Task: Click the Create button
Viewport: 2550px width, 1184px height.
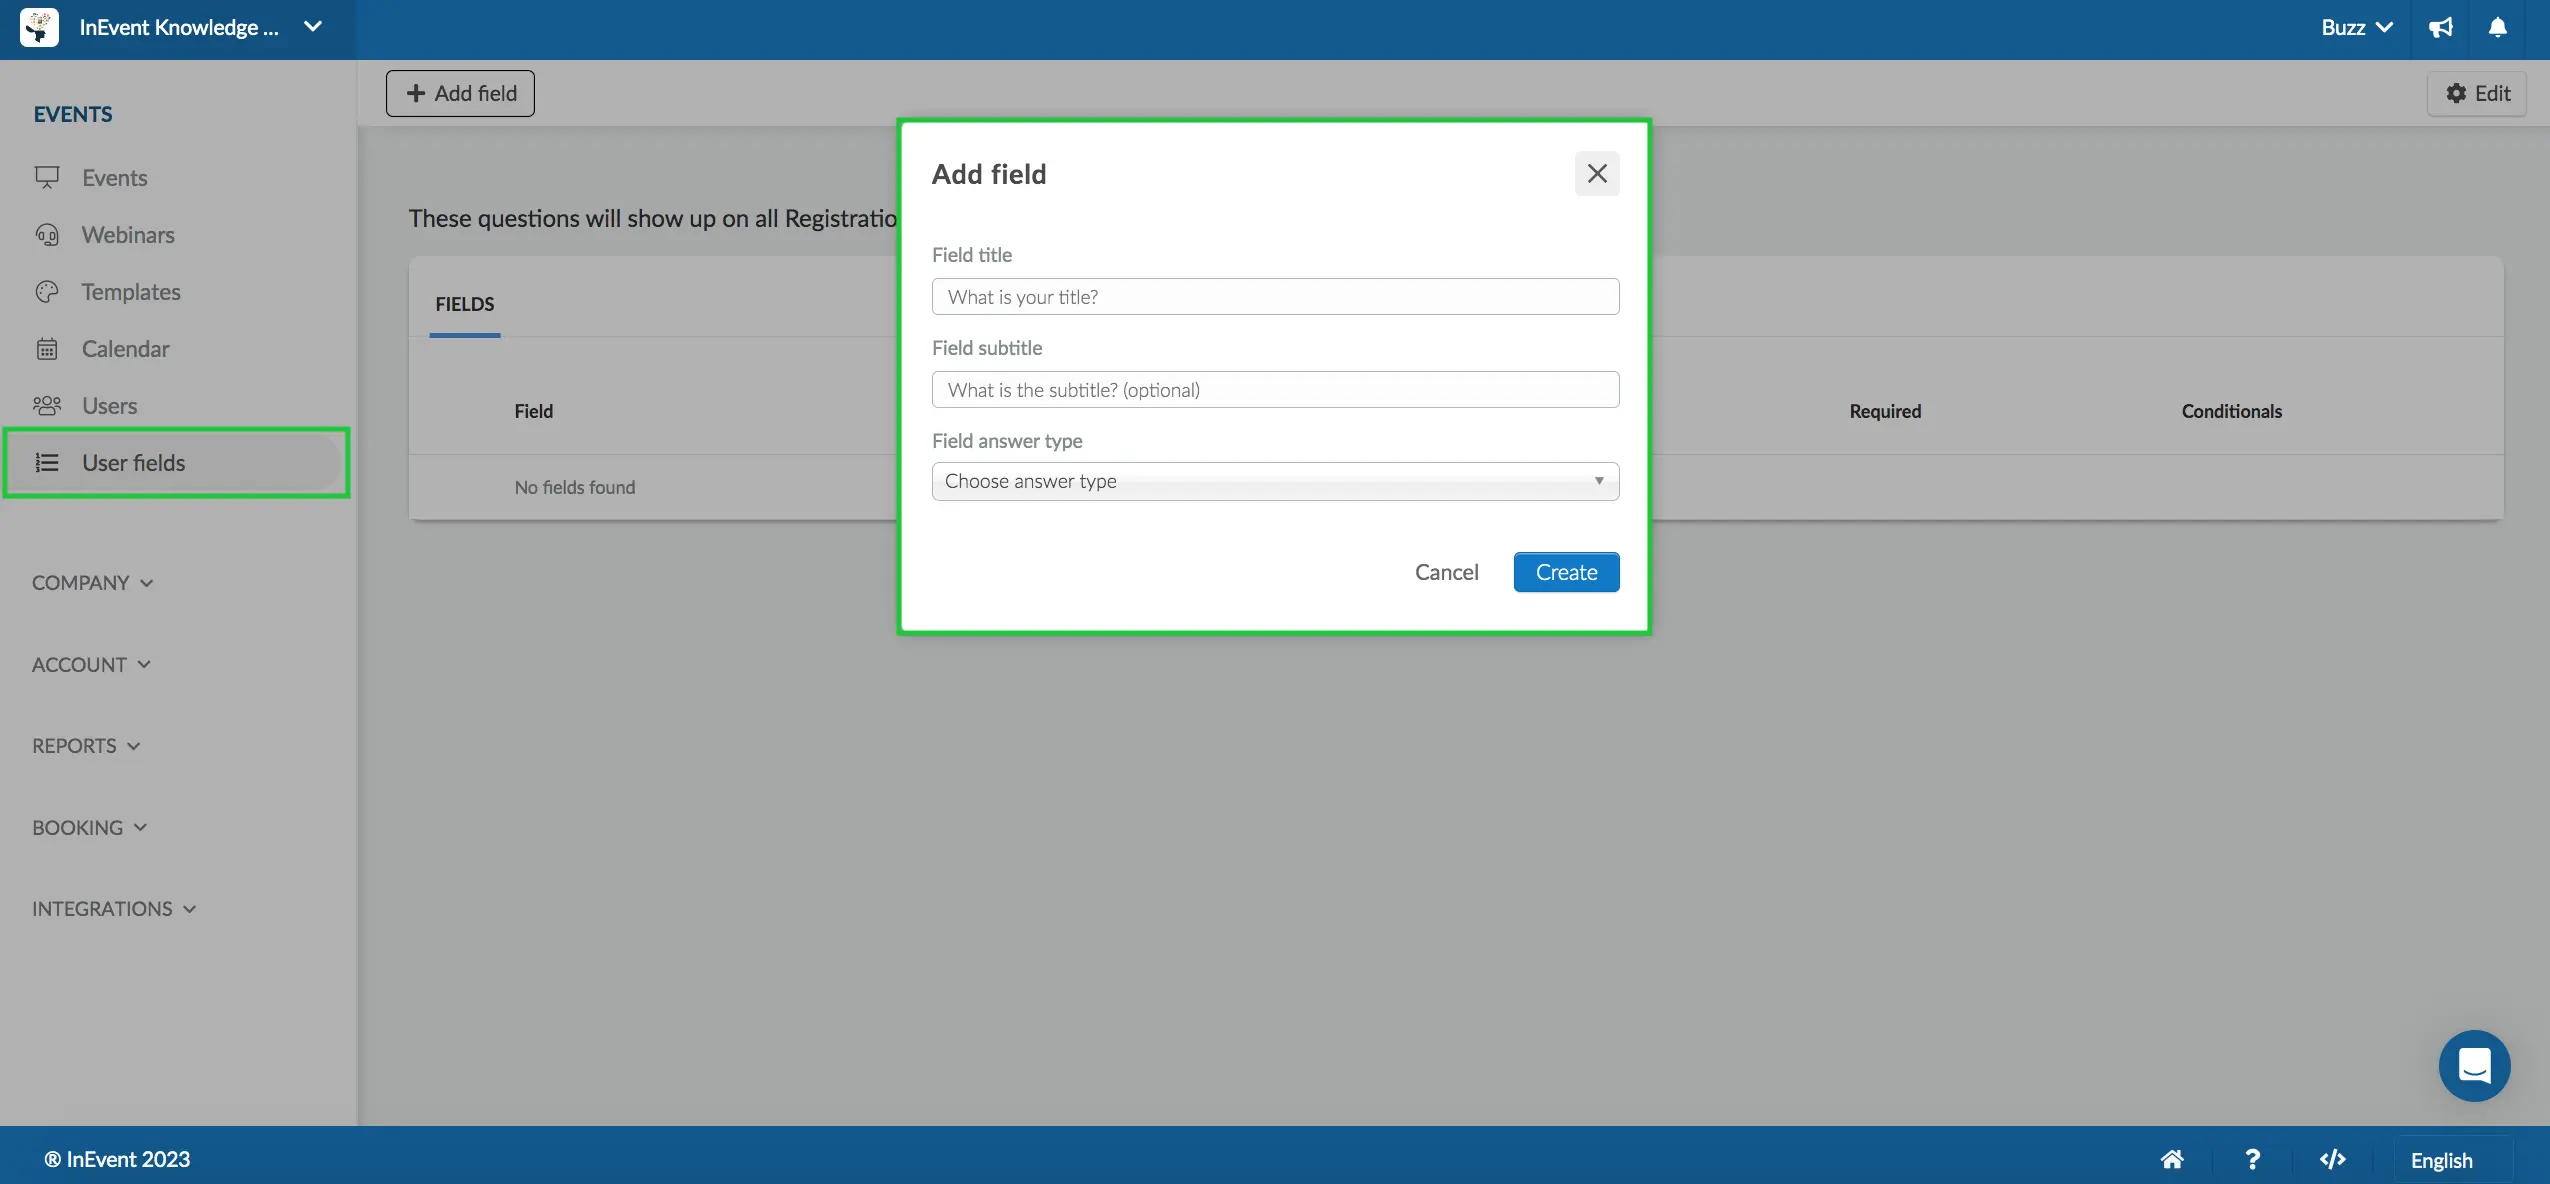Action: (1566, 571)
